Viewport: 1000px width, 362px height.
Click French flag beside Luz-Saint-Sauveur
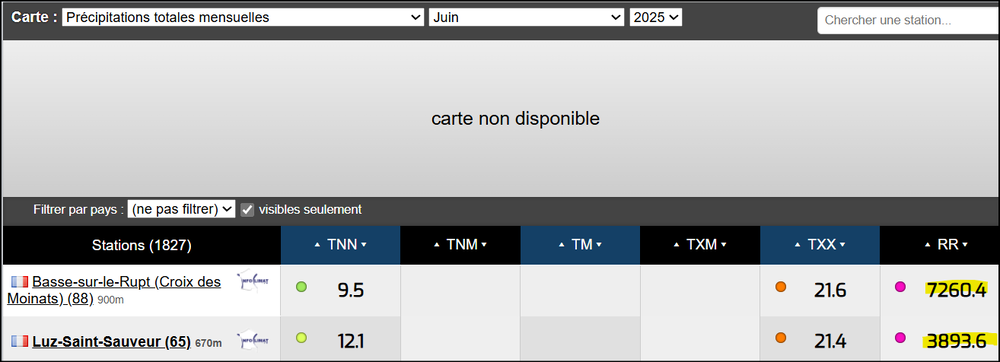click(x=20, y=342)
